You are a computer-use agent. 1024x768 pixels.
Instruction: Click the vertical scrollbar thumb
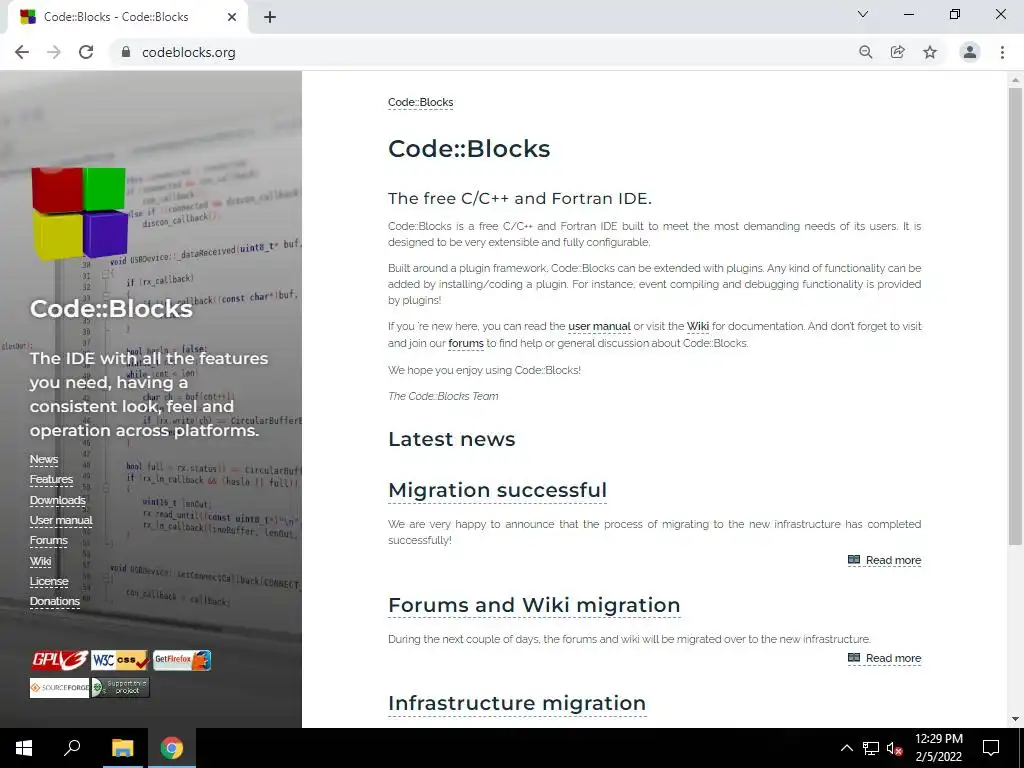pyautogui.click(x=1015, y=316)
